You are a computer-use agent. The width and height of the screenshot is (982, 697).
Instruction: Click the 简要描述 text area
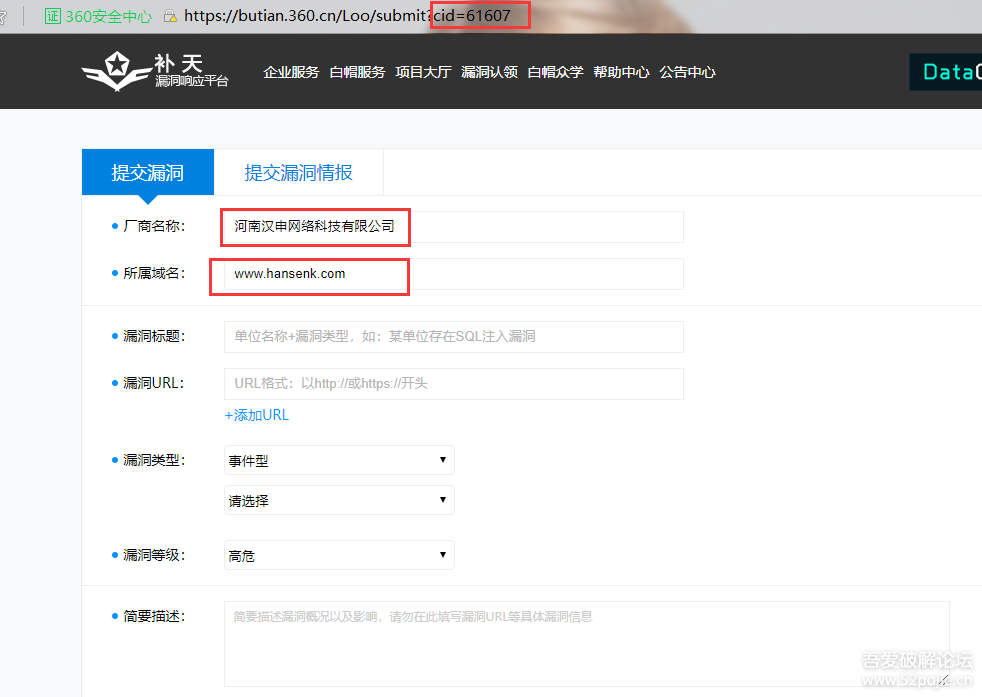587,644
